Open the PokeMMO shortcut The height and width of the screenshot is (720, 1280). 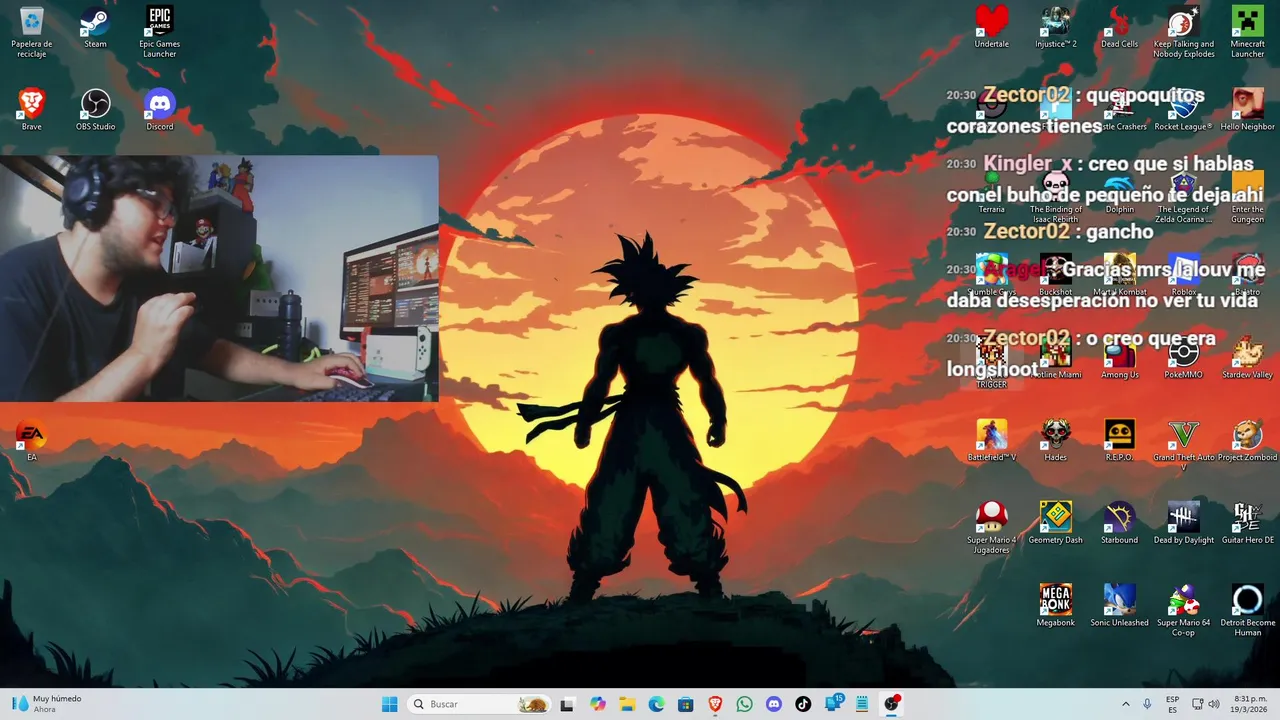coord(1183,358)
